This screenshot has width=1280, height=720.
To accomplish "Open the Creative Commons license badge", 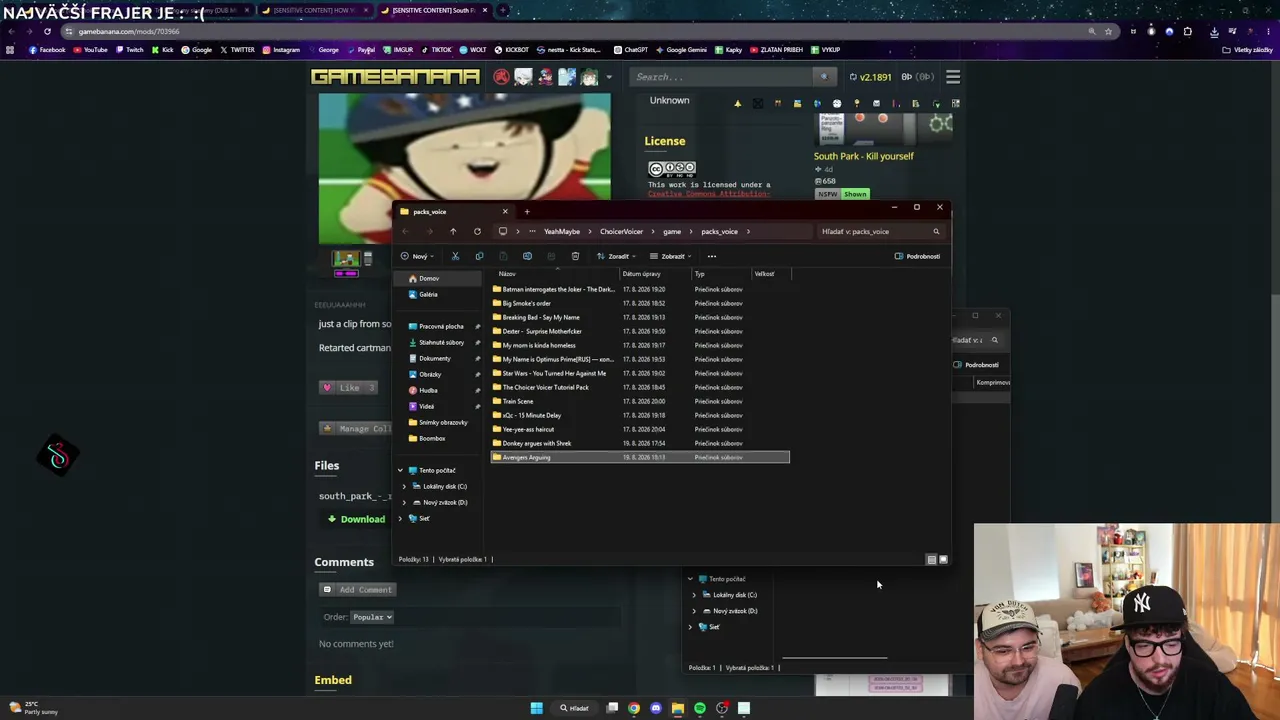I will (x=672, y=169).
